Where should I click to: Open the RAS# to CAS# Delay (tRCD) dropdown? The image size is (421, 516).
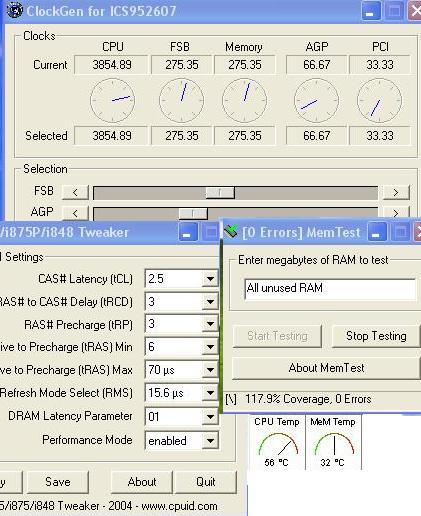pyautogui.click(x=210, y=302)
